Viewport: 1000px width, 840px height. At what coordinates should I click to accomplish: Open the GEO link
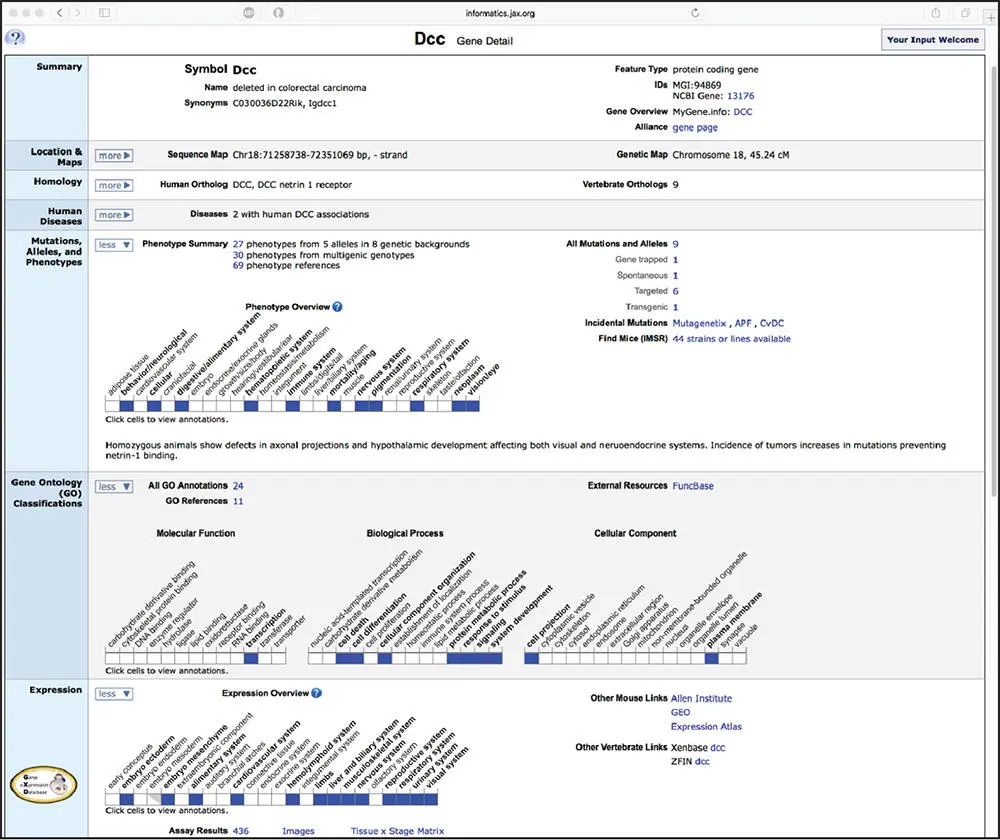680,712
